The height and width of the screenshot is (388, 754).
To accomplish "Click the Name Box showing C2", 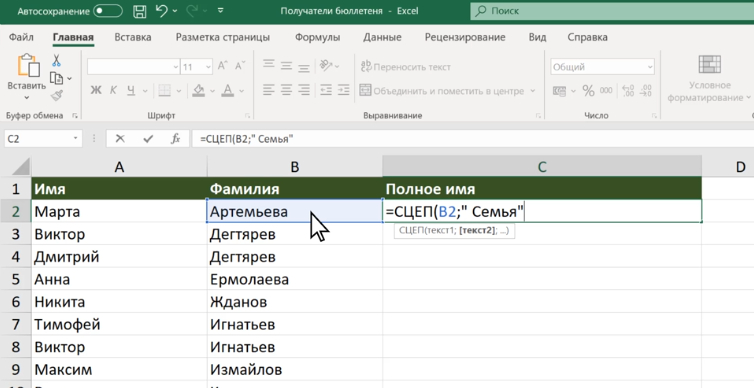I will pyautogui.click(x=42, y=139).
